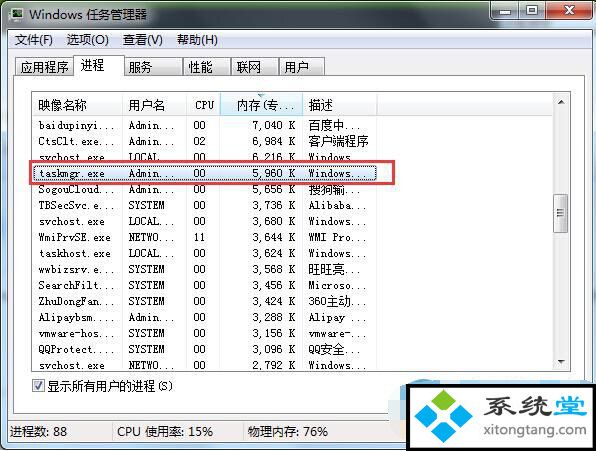Click the 旺旺亮... description cell
Screen dimensions: 596x451
point(334,269)
